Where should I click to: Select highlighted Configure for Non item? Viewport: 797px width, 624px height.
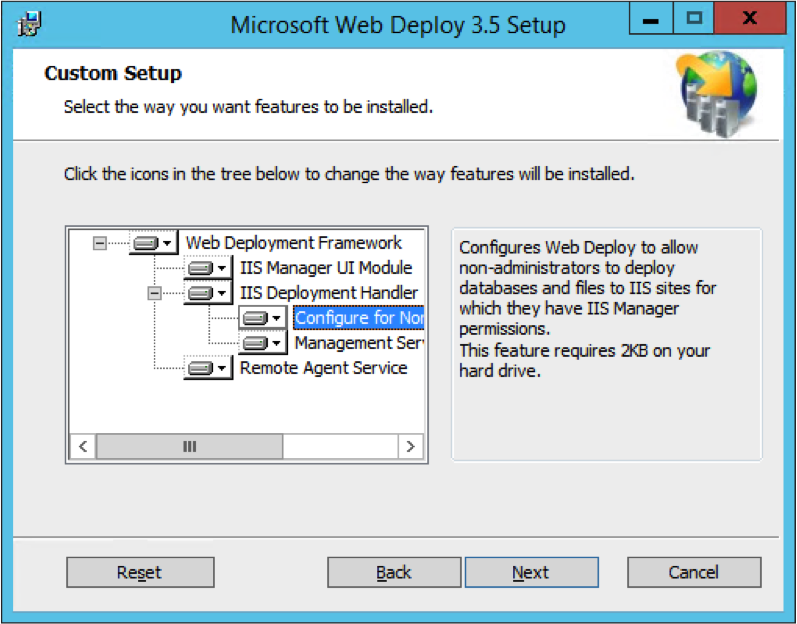[x=358, y=318]
